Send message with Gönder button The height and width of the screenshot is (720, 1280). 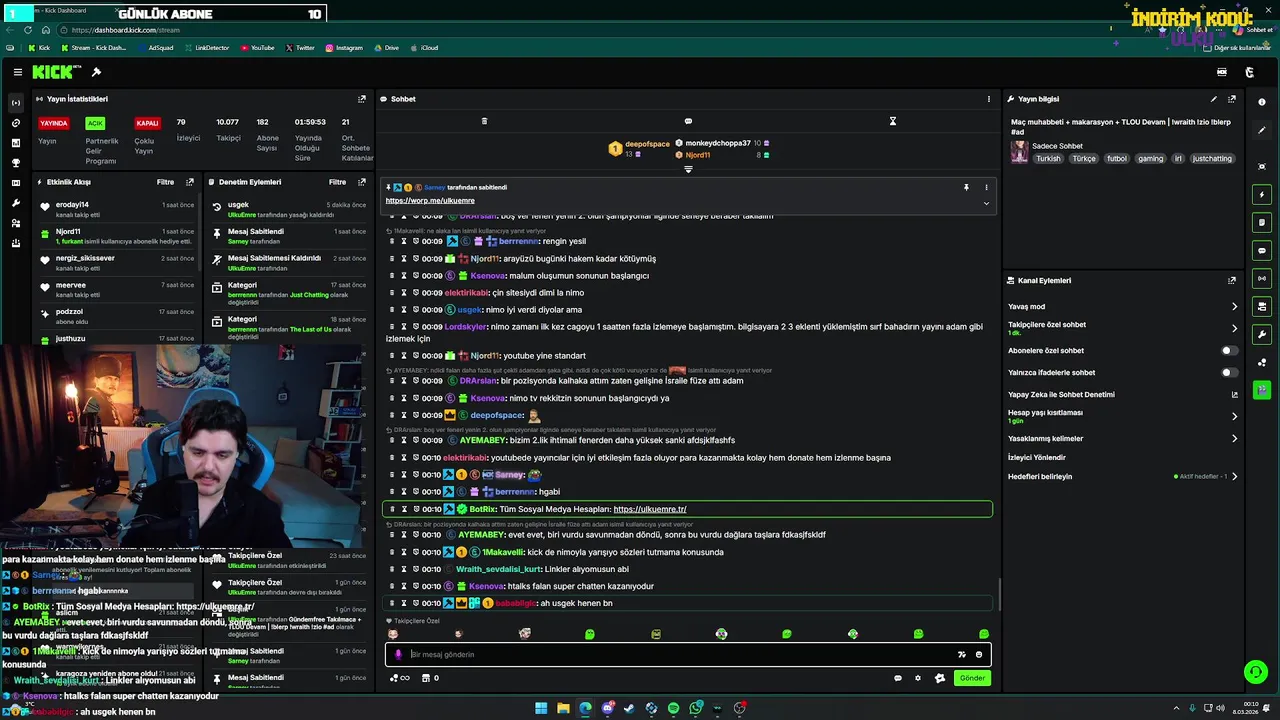click(972, 678)
